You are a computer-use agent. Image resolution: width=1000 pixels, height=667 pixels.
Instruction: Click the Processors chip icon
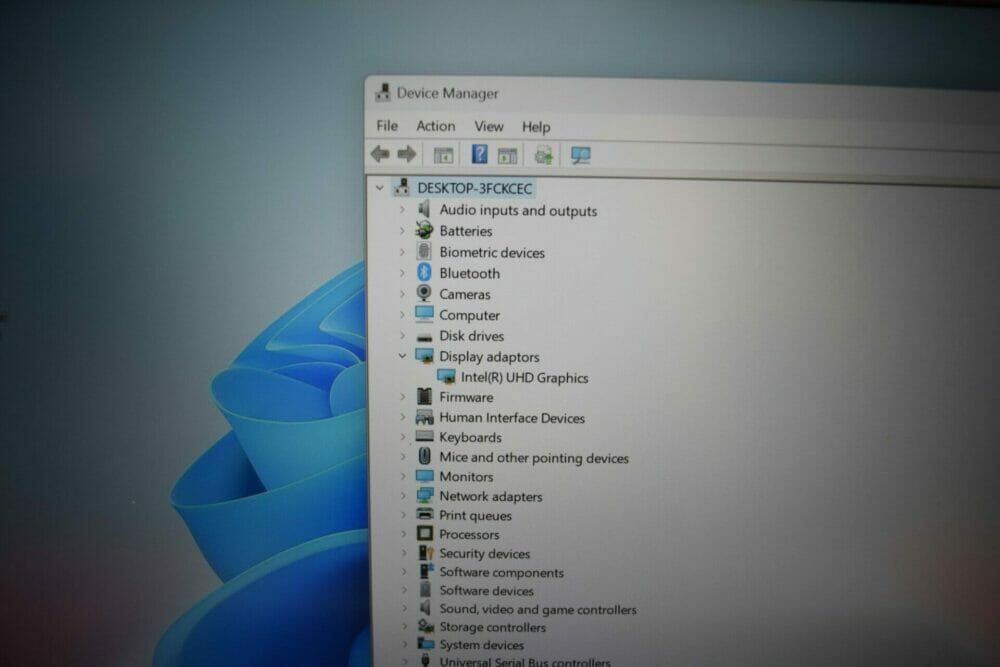425,533
